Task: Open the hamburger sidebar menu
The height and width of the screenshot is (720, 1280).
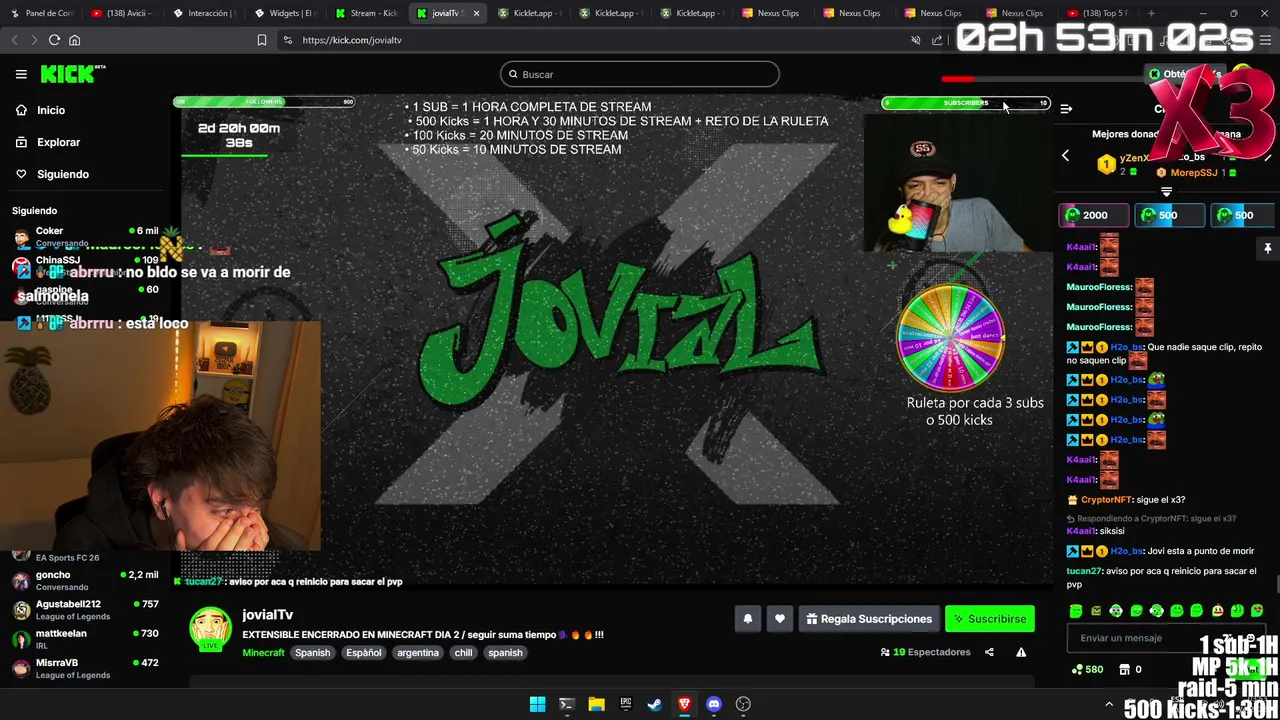Action: click(21, 74)
